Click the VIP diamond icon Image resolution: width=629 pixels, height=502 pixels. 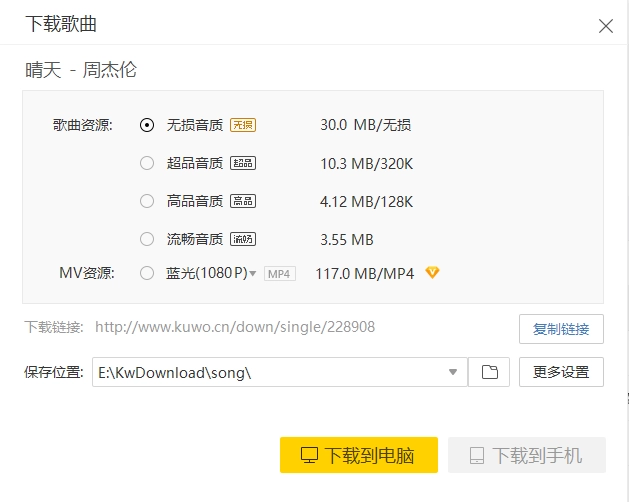click(x=432, y=272)
